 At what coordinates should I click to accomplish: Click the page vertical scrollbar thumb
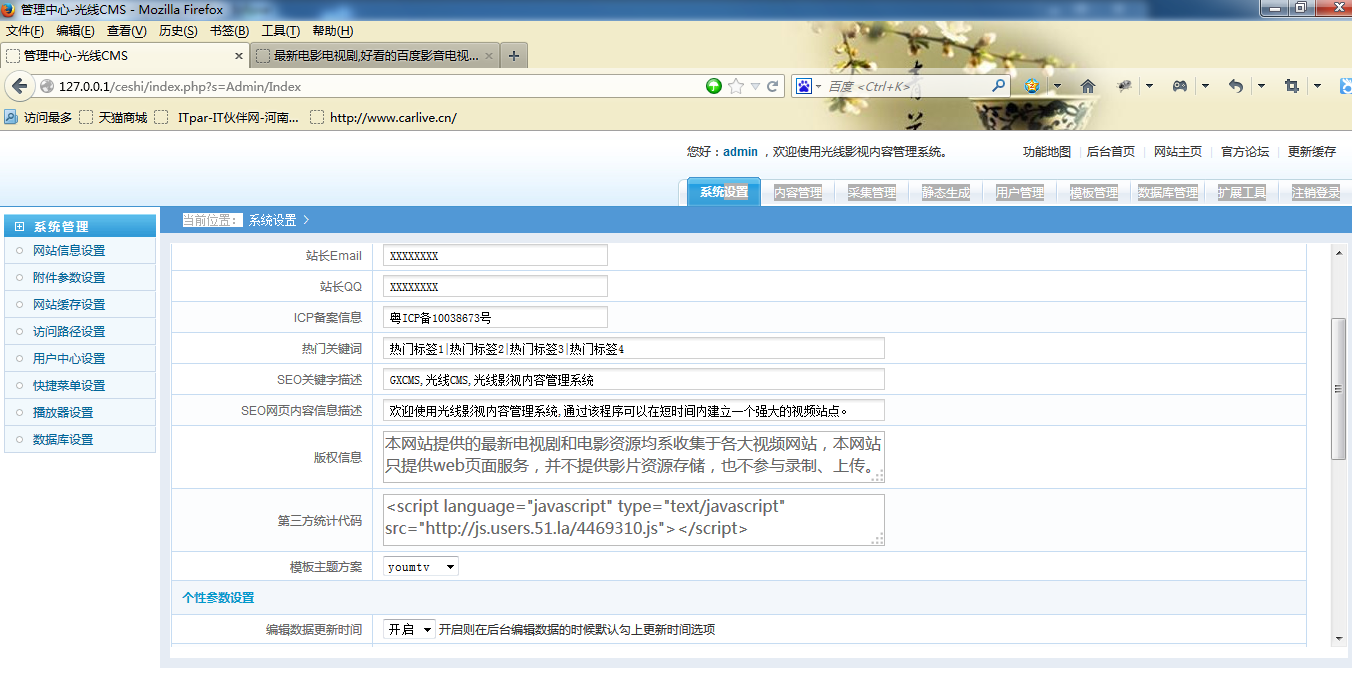1338,389
